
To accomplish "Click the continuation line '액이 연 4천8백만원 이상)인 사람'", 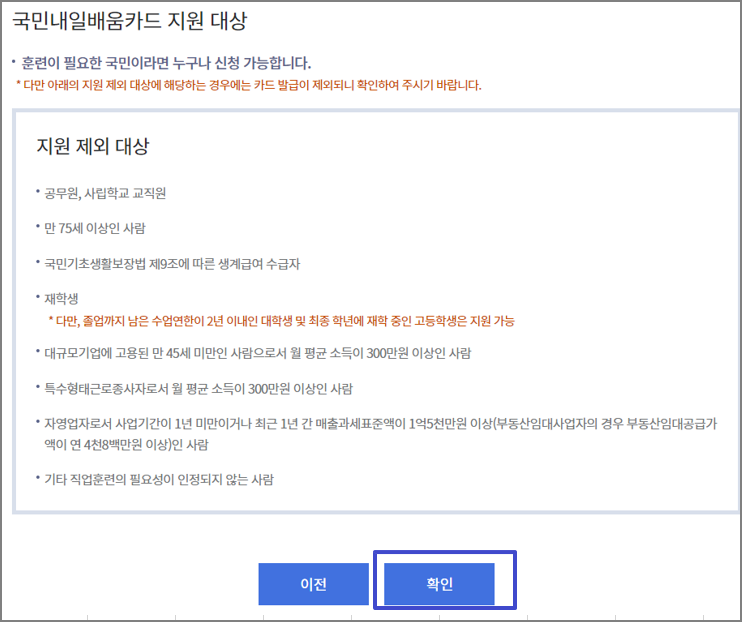I will pyautogui.click(x=126, y=444).
